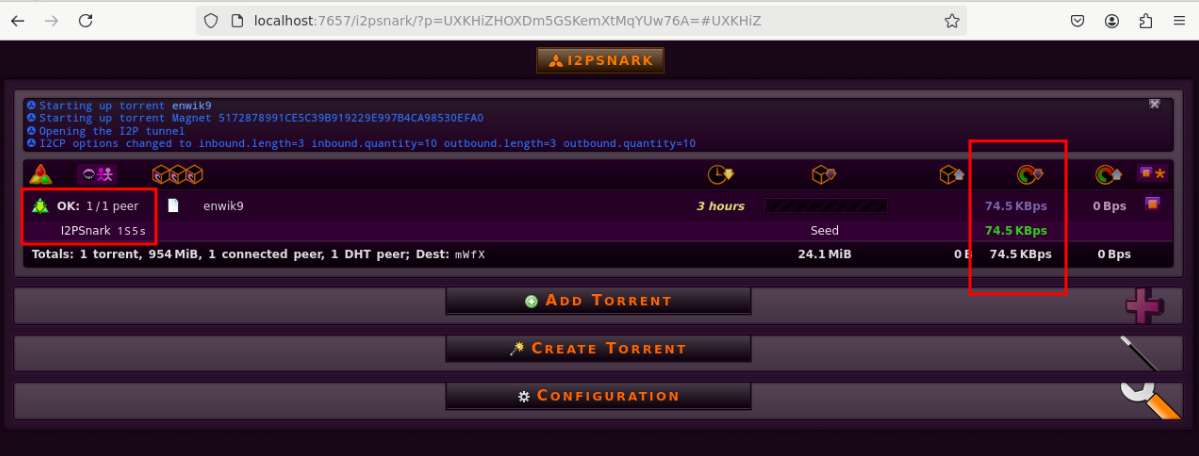1199x456 pixels.
Task: Click the purple plus icon beside Add Torrent
Action: point(1144,305)
